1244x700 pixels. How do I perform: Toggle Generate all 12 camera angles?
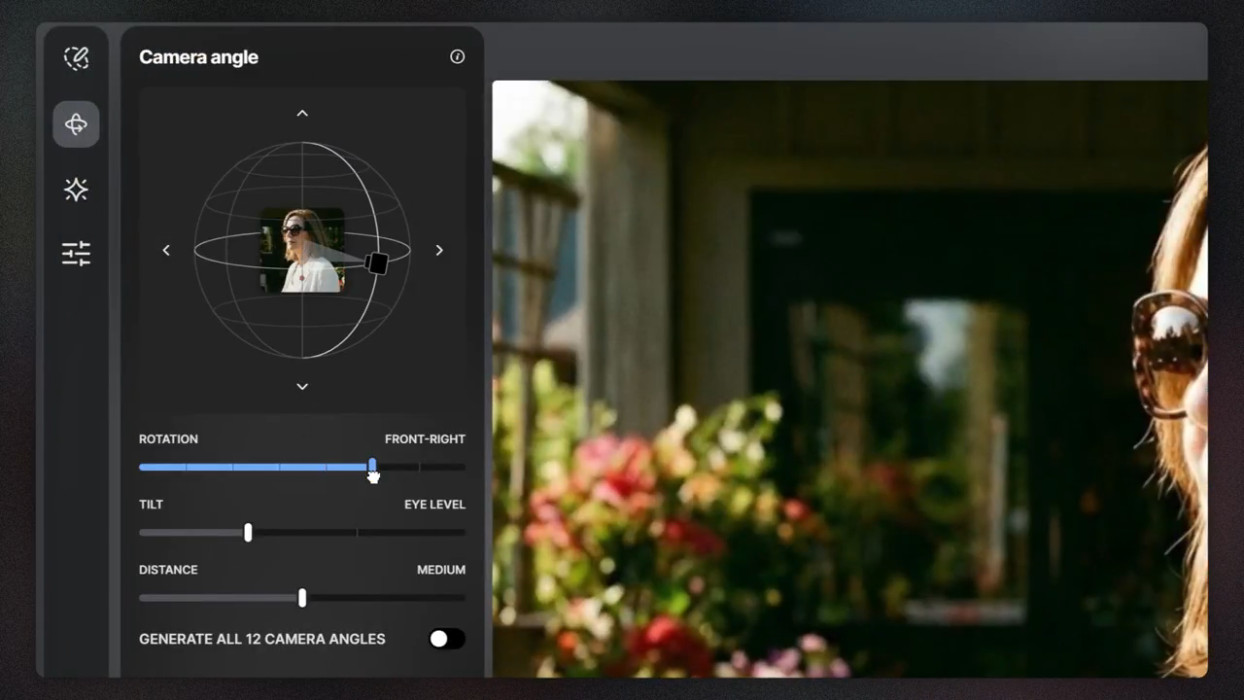(446, 639)
